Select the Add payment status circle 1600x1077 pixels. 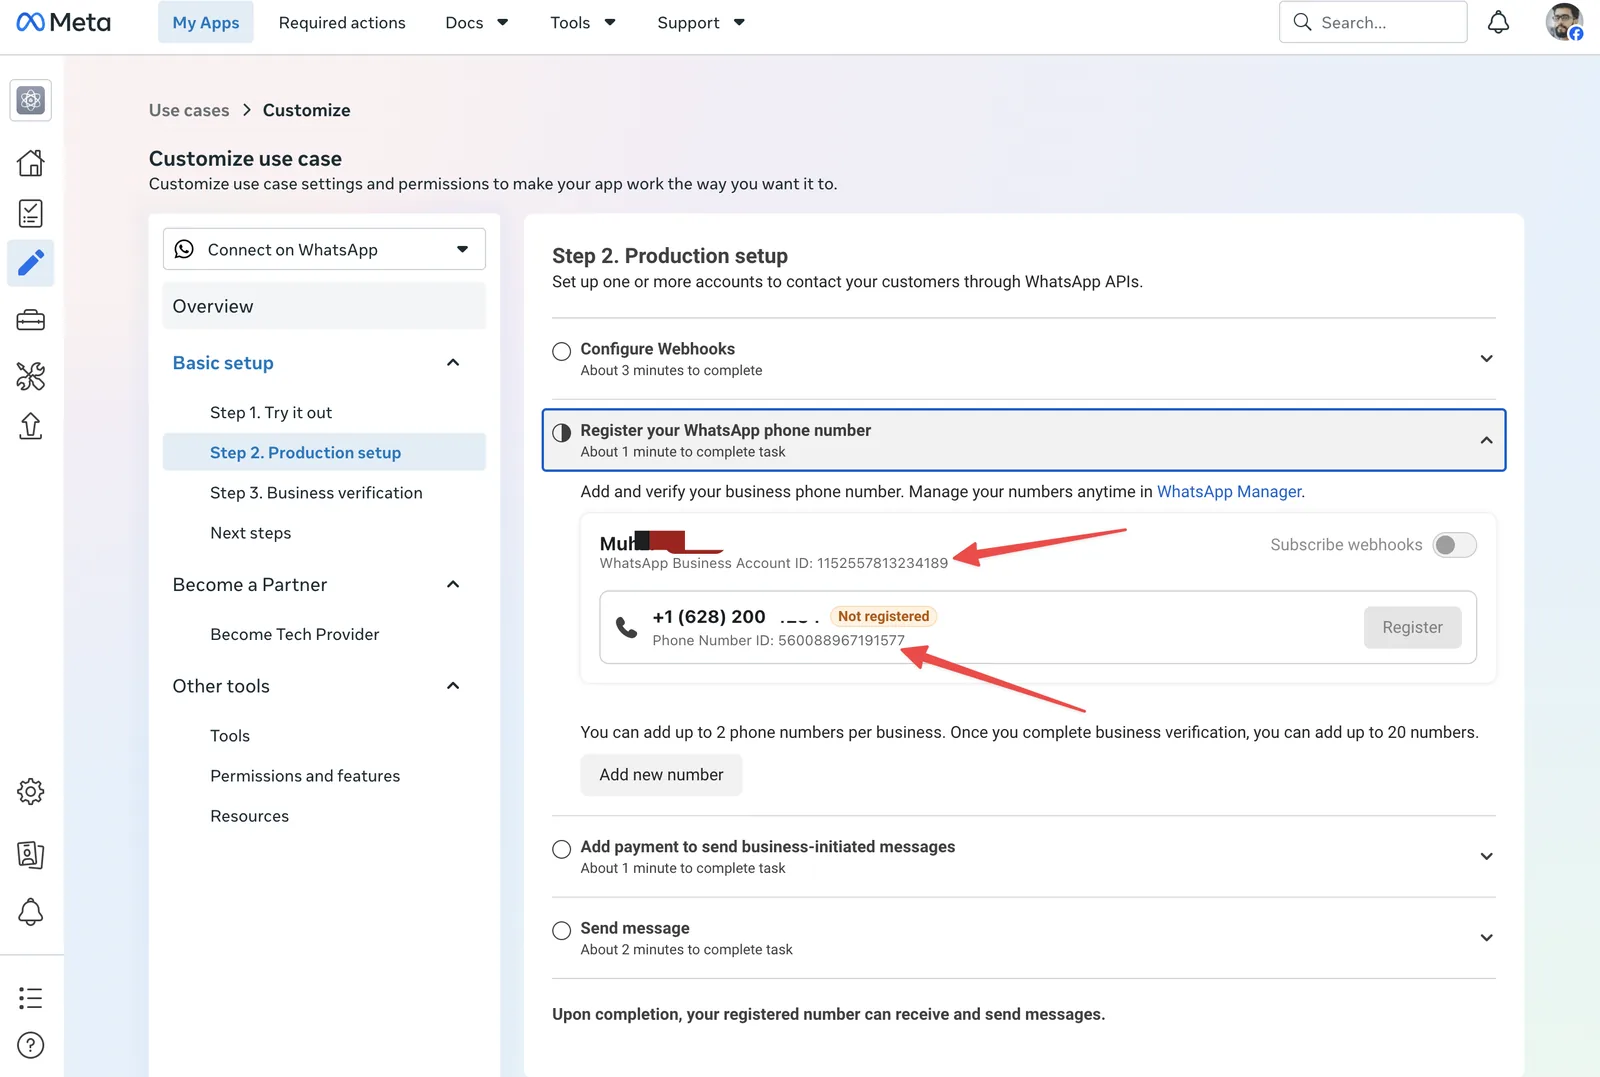click(x=562, y=849)
